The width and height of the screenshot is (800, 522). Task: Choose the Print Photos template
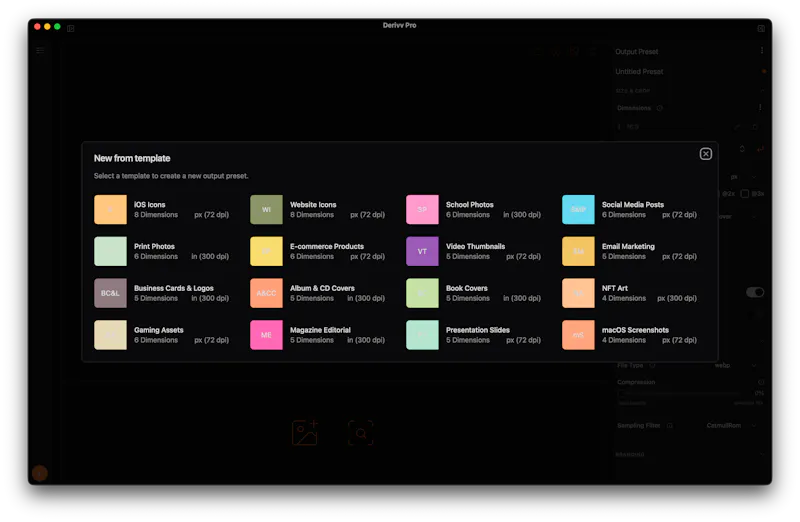162,251
